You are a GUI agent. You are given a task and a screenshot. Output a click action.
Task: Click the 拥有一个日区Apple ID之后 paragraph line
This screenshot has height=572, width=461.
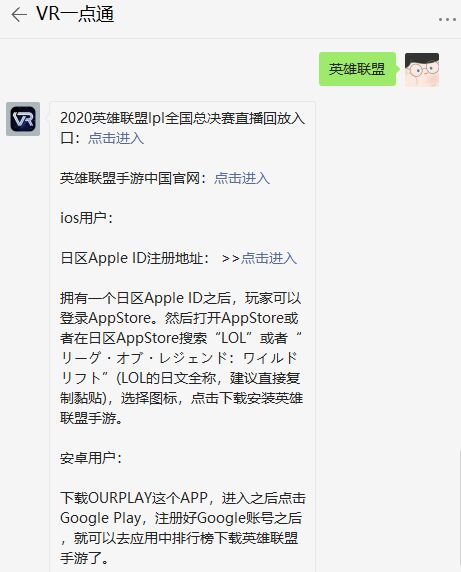pyautogui.click(x=181, y=298)
